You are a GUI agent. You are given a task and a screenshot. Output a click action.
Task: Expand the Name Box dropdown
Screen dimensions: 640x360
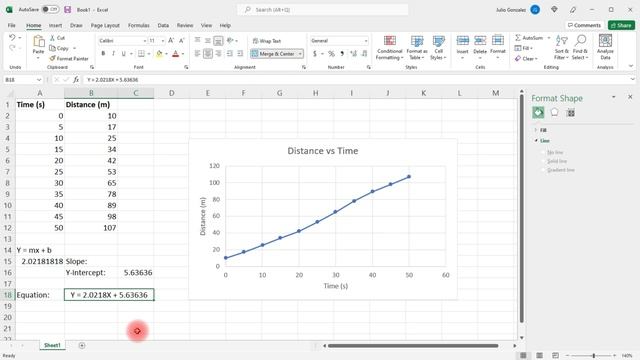[x=39, y=80]
